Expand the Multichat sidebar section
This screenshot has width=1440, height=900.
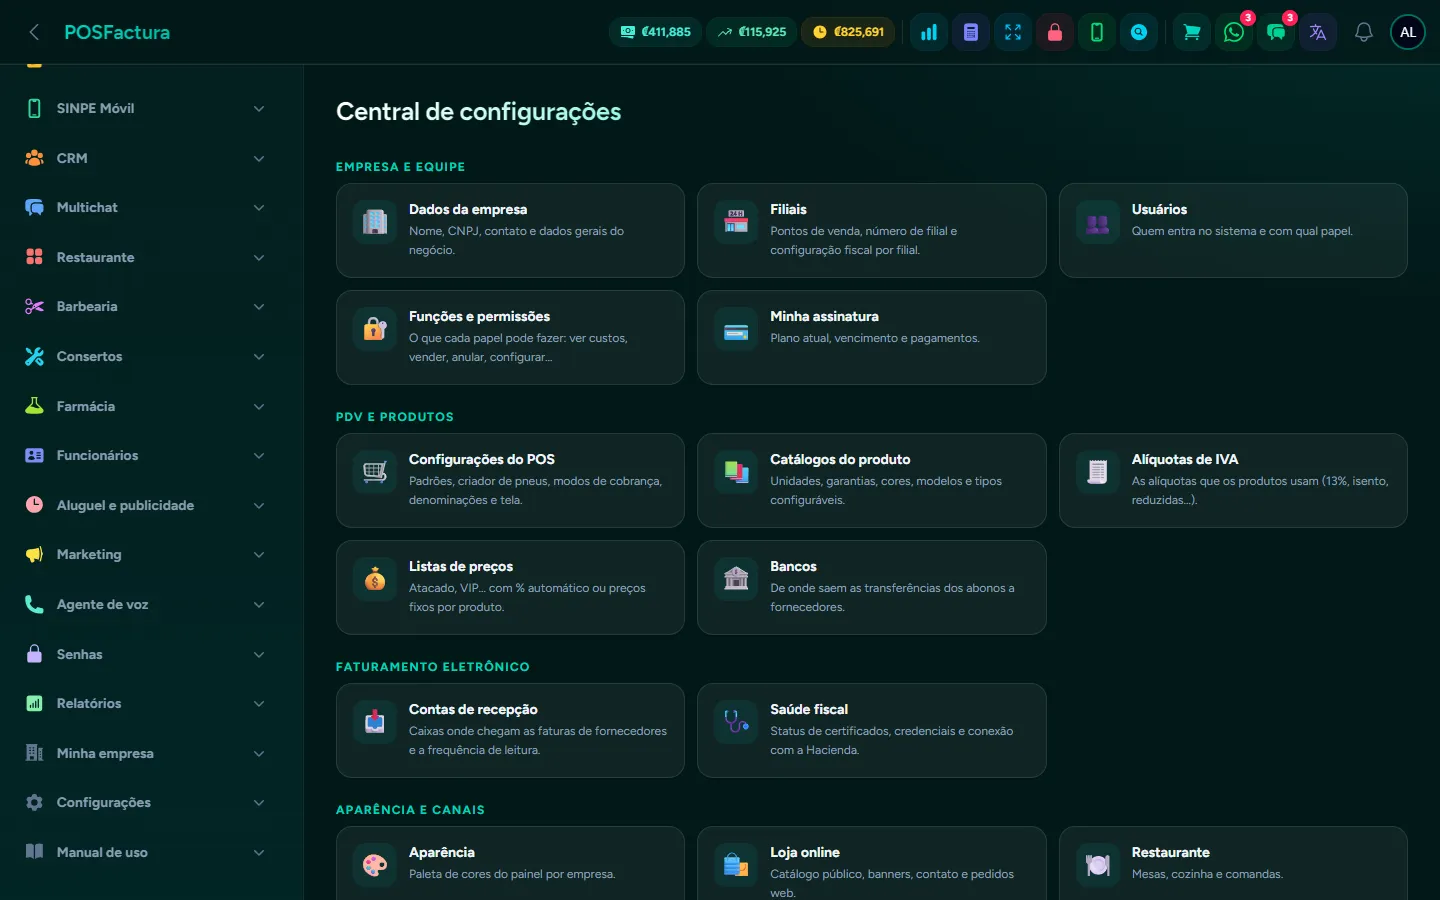[x=146, y=207]
